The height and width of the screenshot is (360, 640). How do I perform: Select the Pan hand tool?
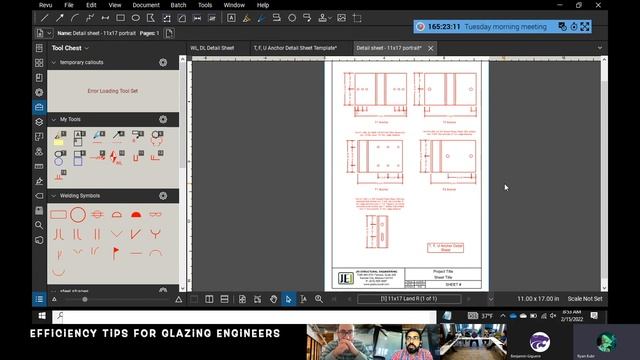273,299
